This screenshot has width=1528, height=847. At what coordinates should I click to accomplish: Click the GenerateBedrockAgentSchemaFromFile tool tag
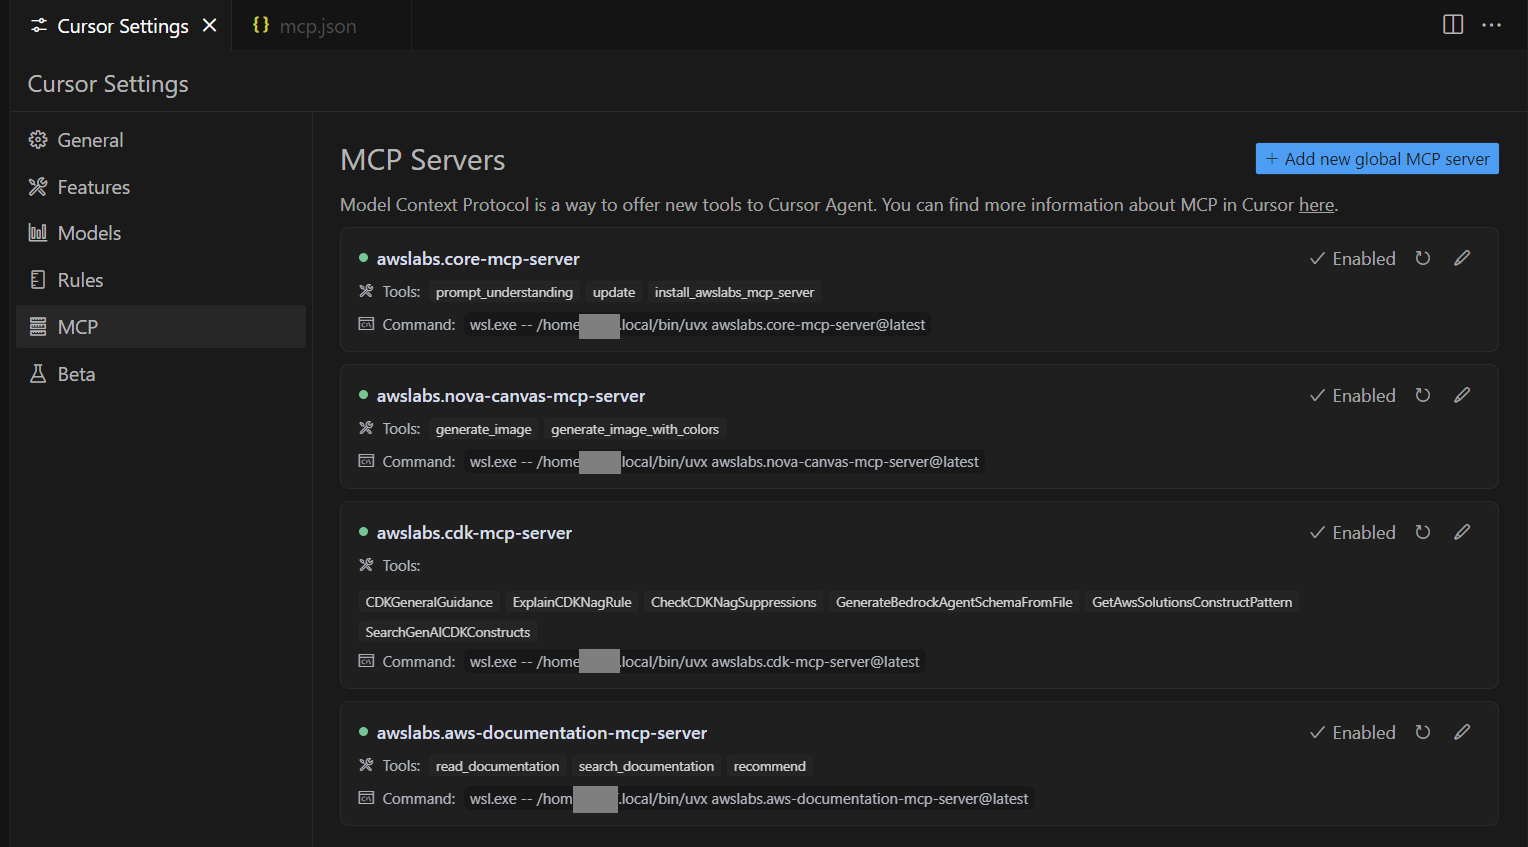click(x=954, y=602)
